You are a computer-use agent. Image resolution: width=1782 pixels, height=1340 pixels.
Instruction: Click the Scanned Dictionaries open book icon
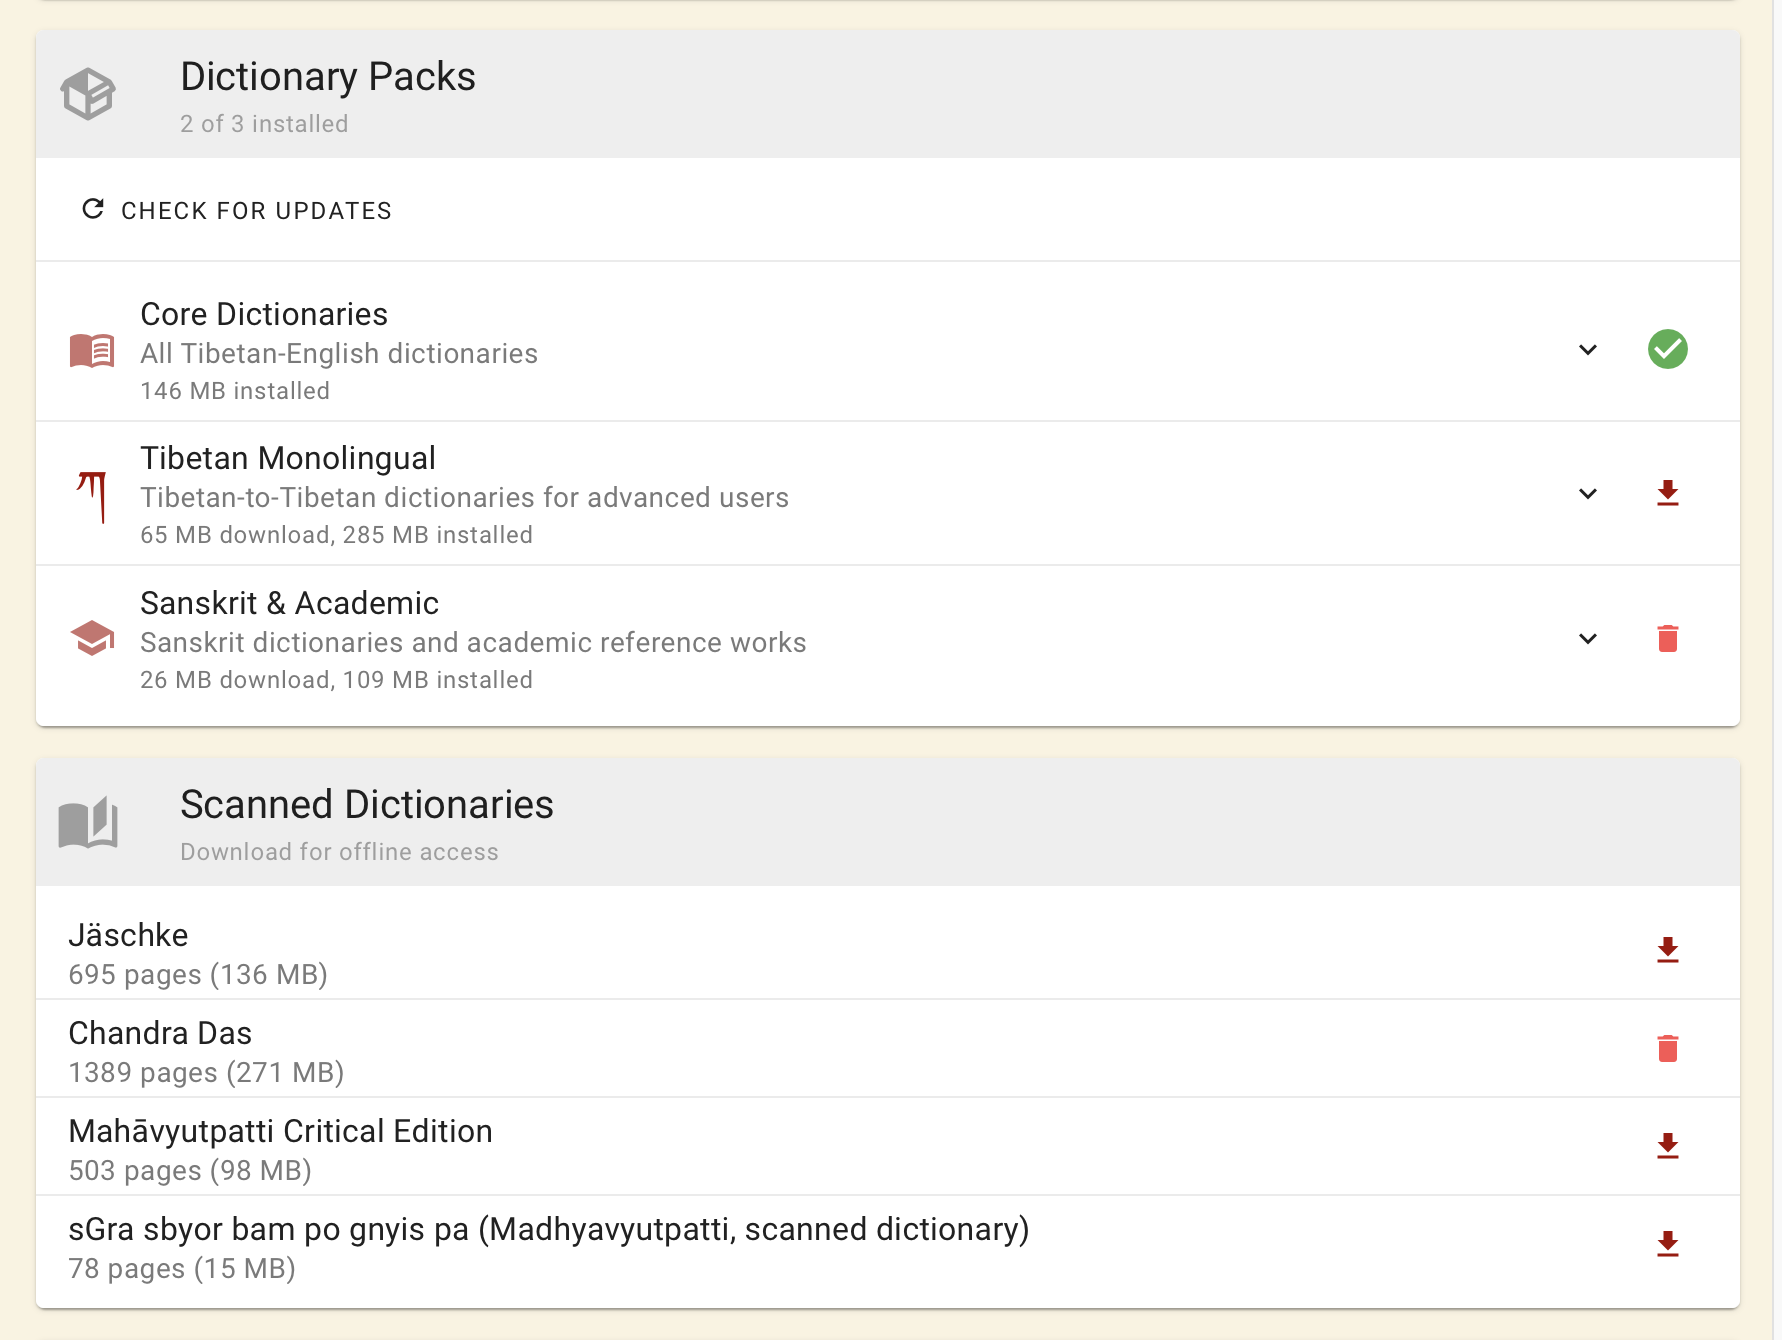click(91, 822)
